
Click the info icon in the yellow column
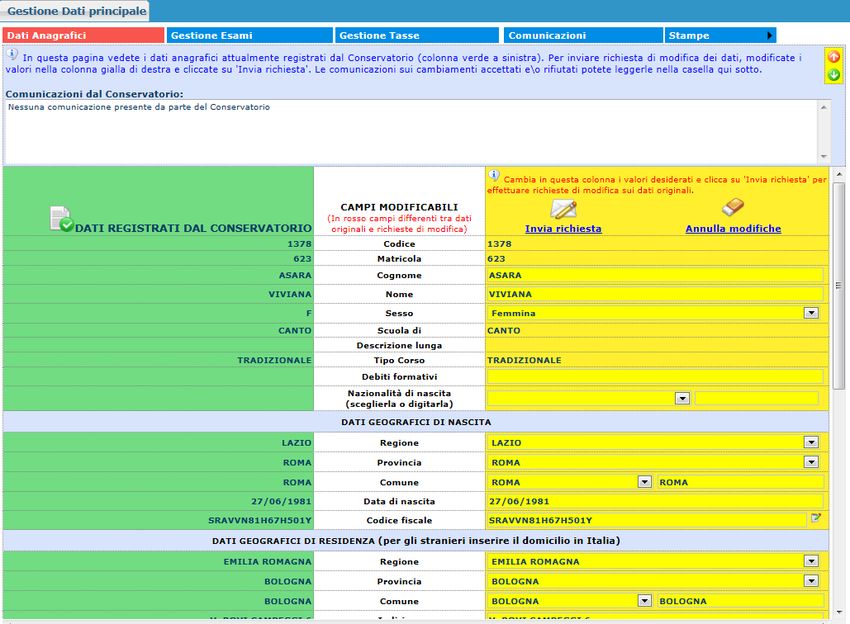[494, 176]
